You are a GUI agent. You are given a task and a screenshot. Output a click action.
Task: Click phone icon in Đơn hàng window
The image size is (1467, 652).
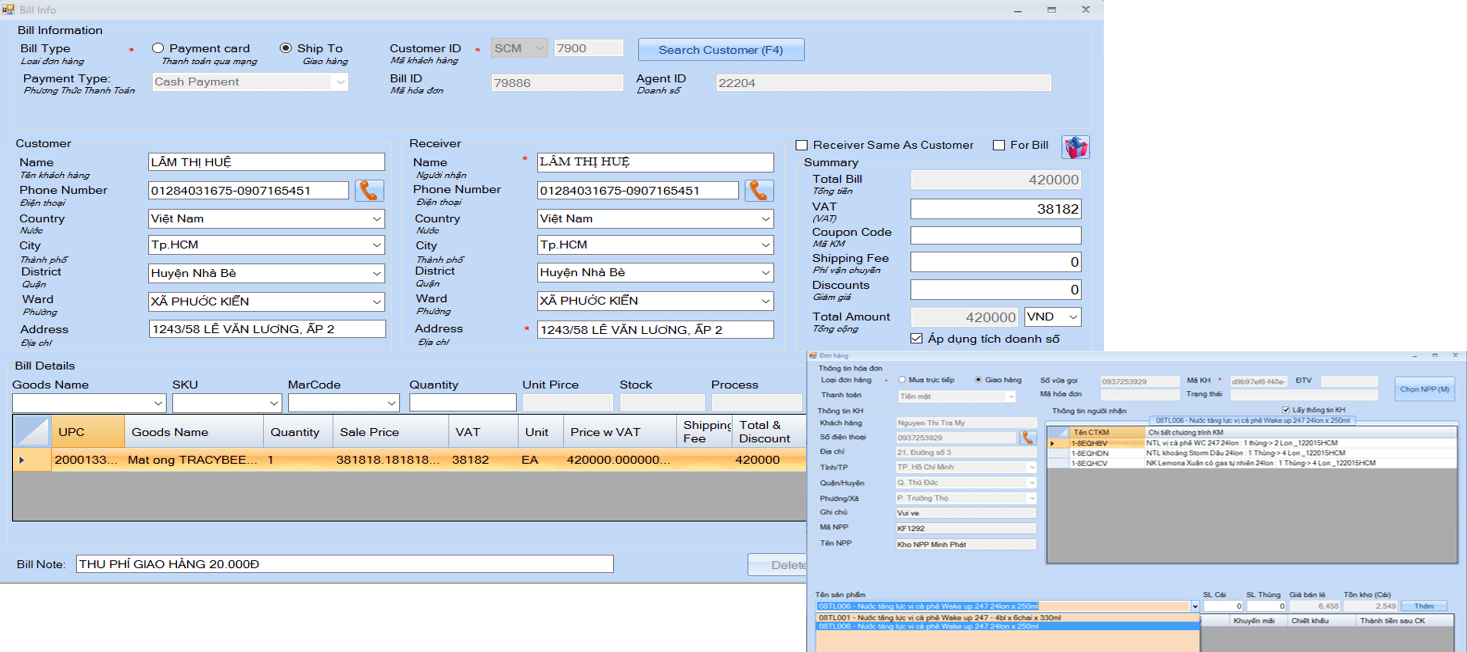(x=1027, y=438)
